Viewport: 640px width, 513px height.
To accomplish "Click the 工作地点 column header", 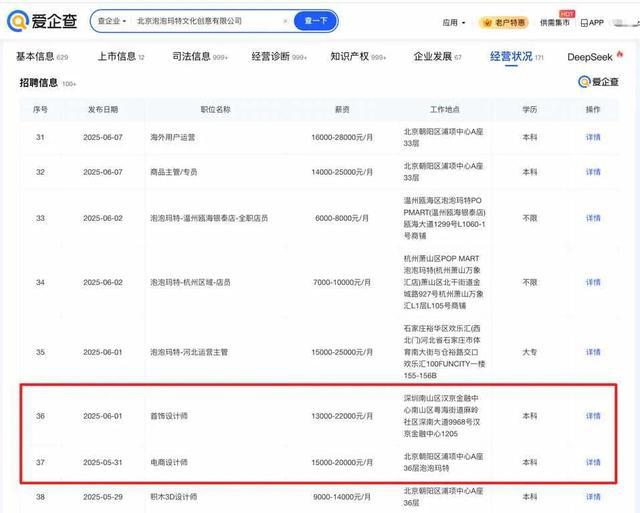I will [x=444, y=109].
